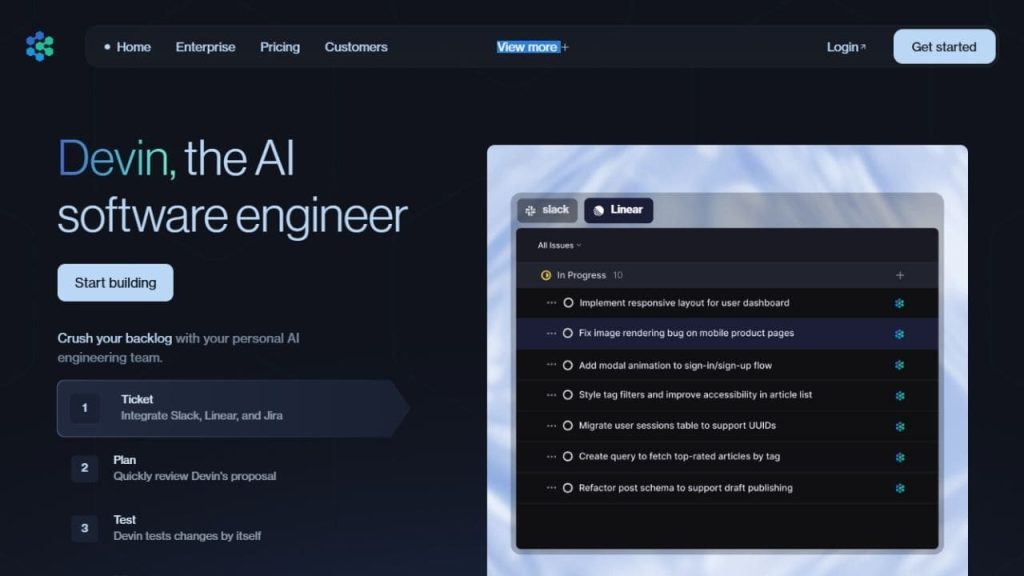Image resolution: width=1024 pixels, height=576 pixels.
Task: Click Devin icon on modal animation row
Action: 900,365
